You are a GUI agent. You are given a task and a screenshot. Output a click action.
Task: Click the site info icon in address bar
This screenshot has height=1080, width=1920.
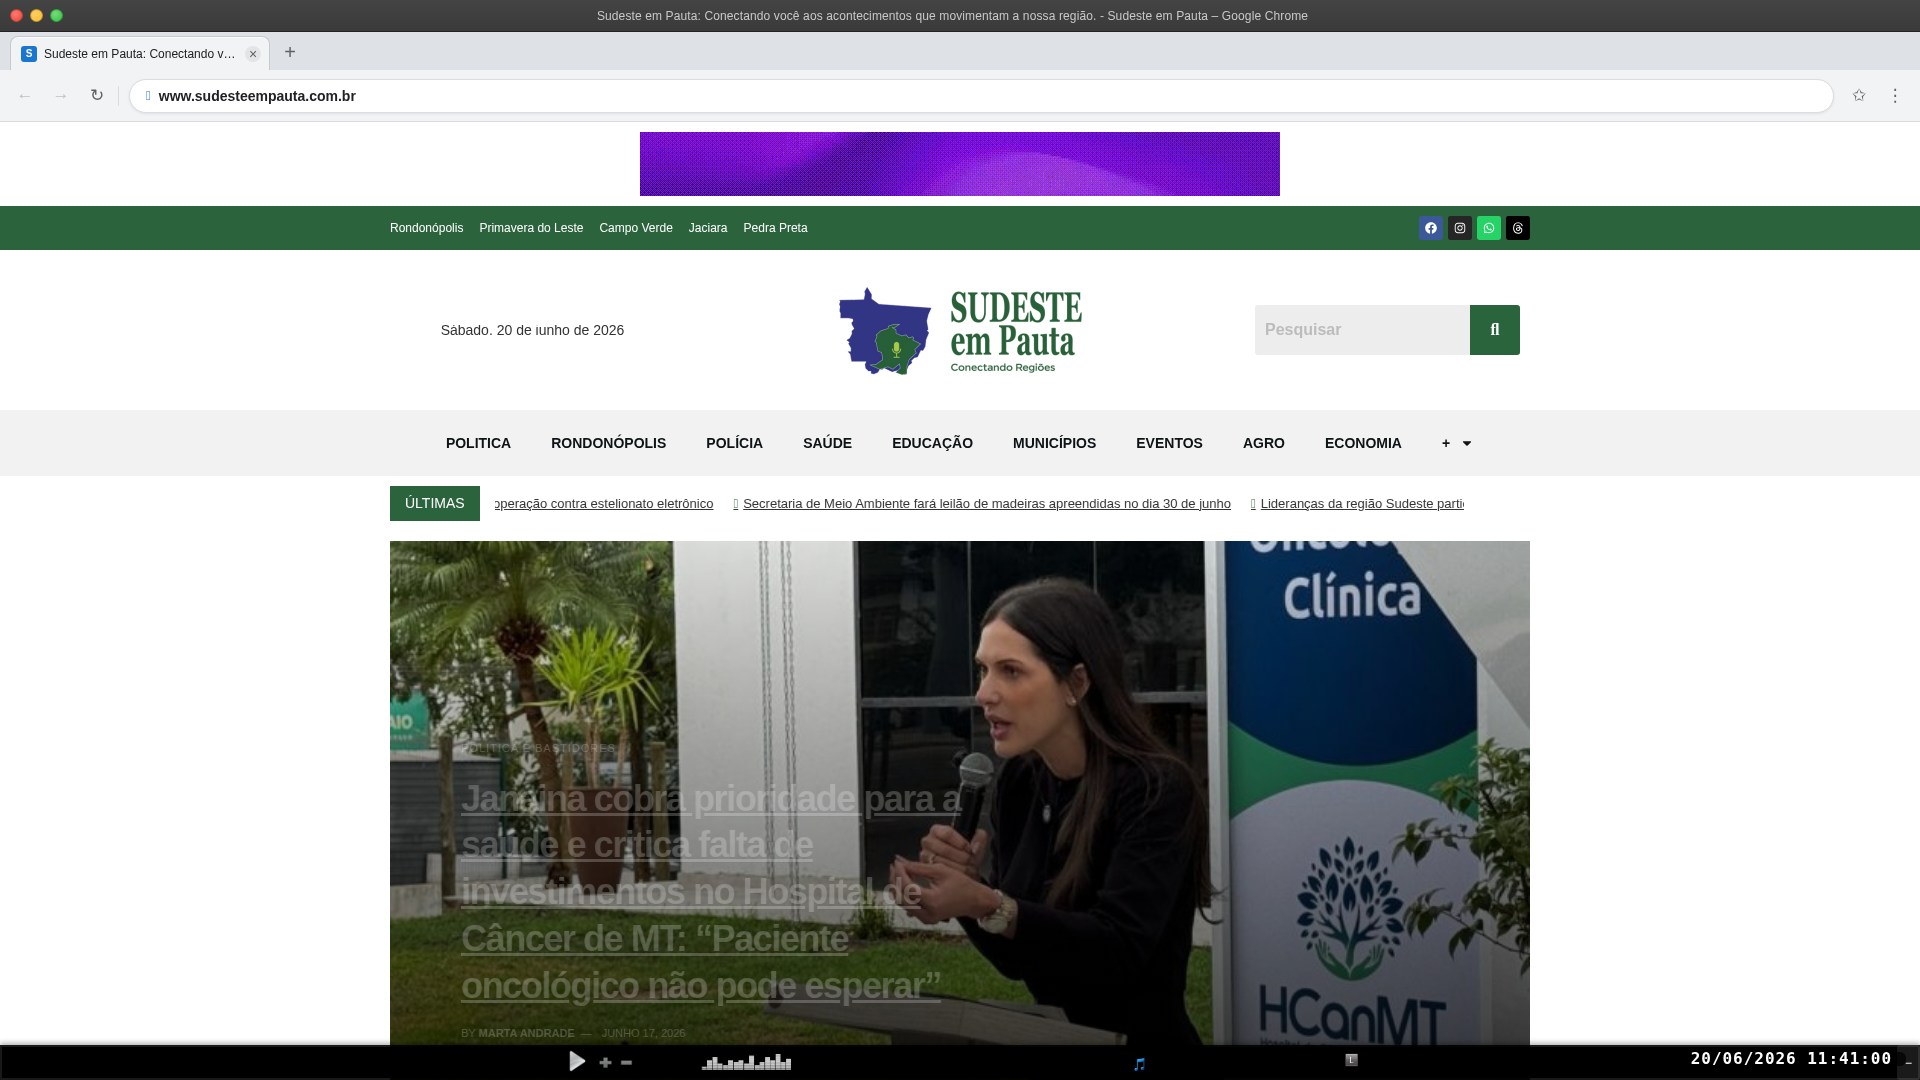tap(148, 96)
